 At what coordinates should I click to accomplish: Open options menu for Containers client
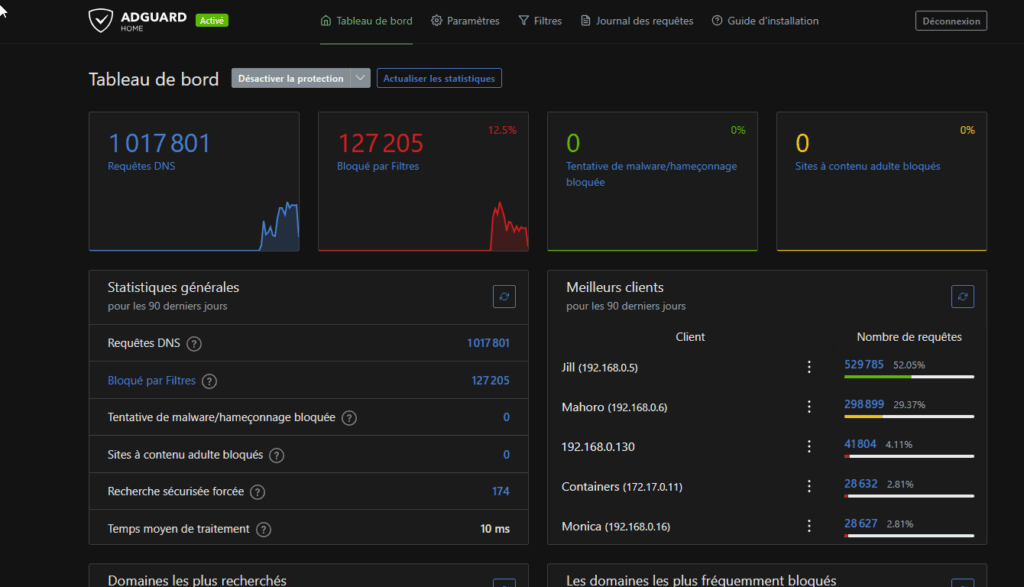pos(809,486)
